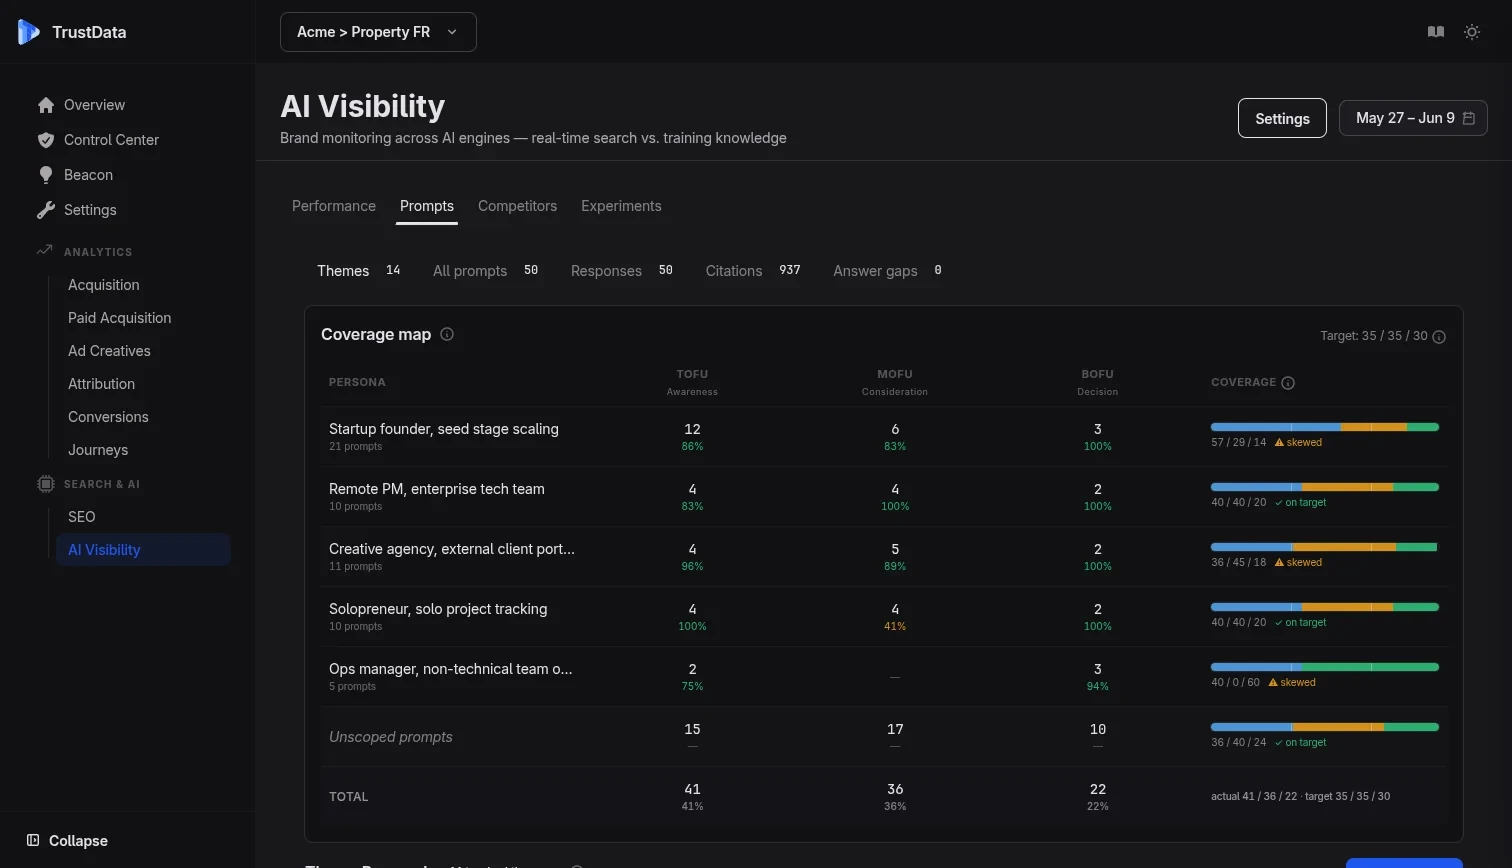Open the Acme > Property FR workspace dropdown

378,32
